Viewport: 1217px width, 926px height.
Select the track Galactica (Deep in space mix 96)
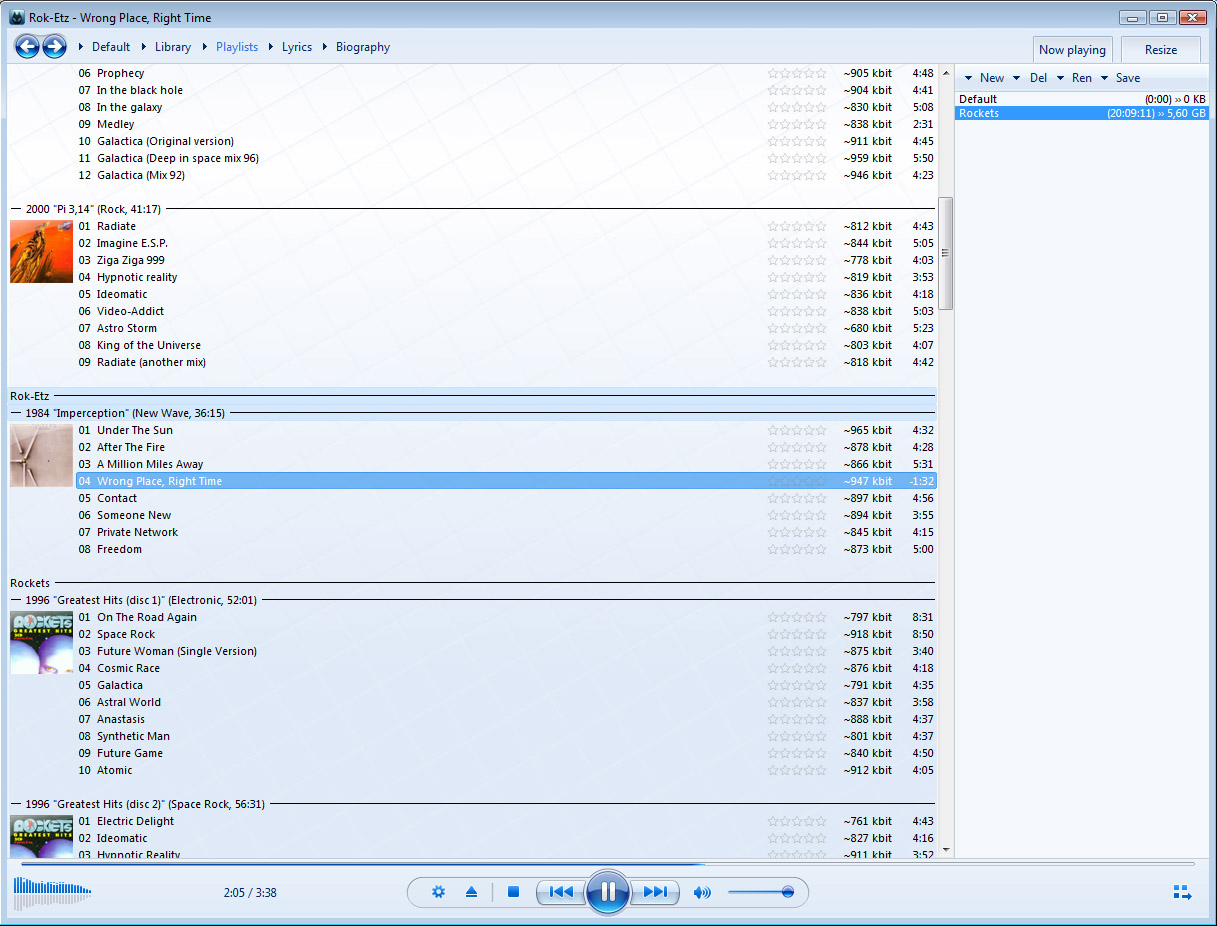[506, 158]
